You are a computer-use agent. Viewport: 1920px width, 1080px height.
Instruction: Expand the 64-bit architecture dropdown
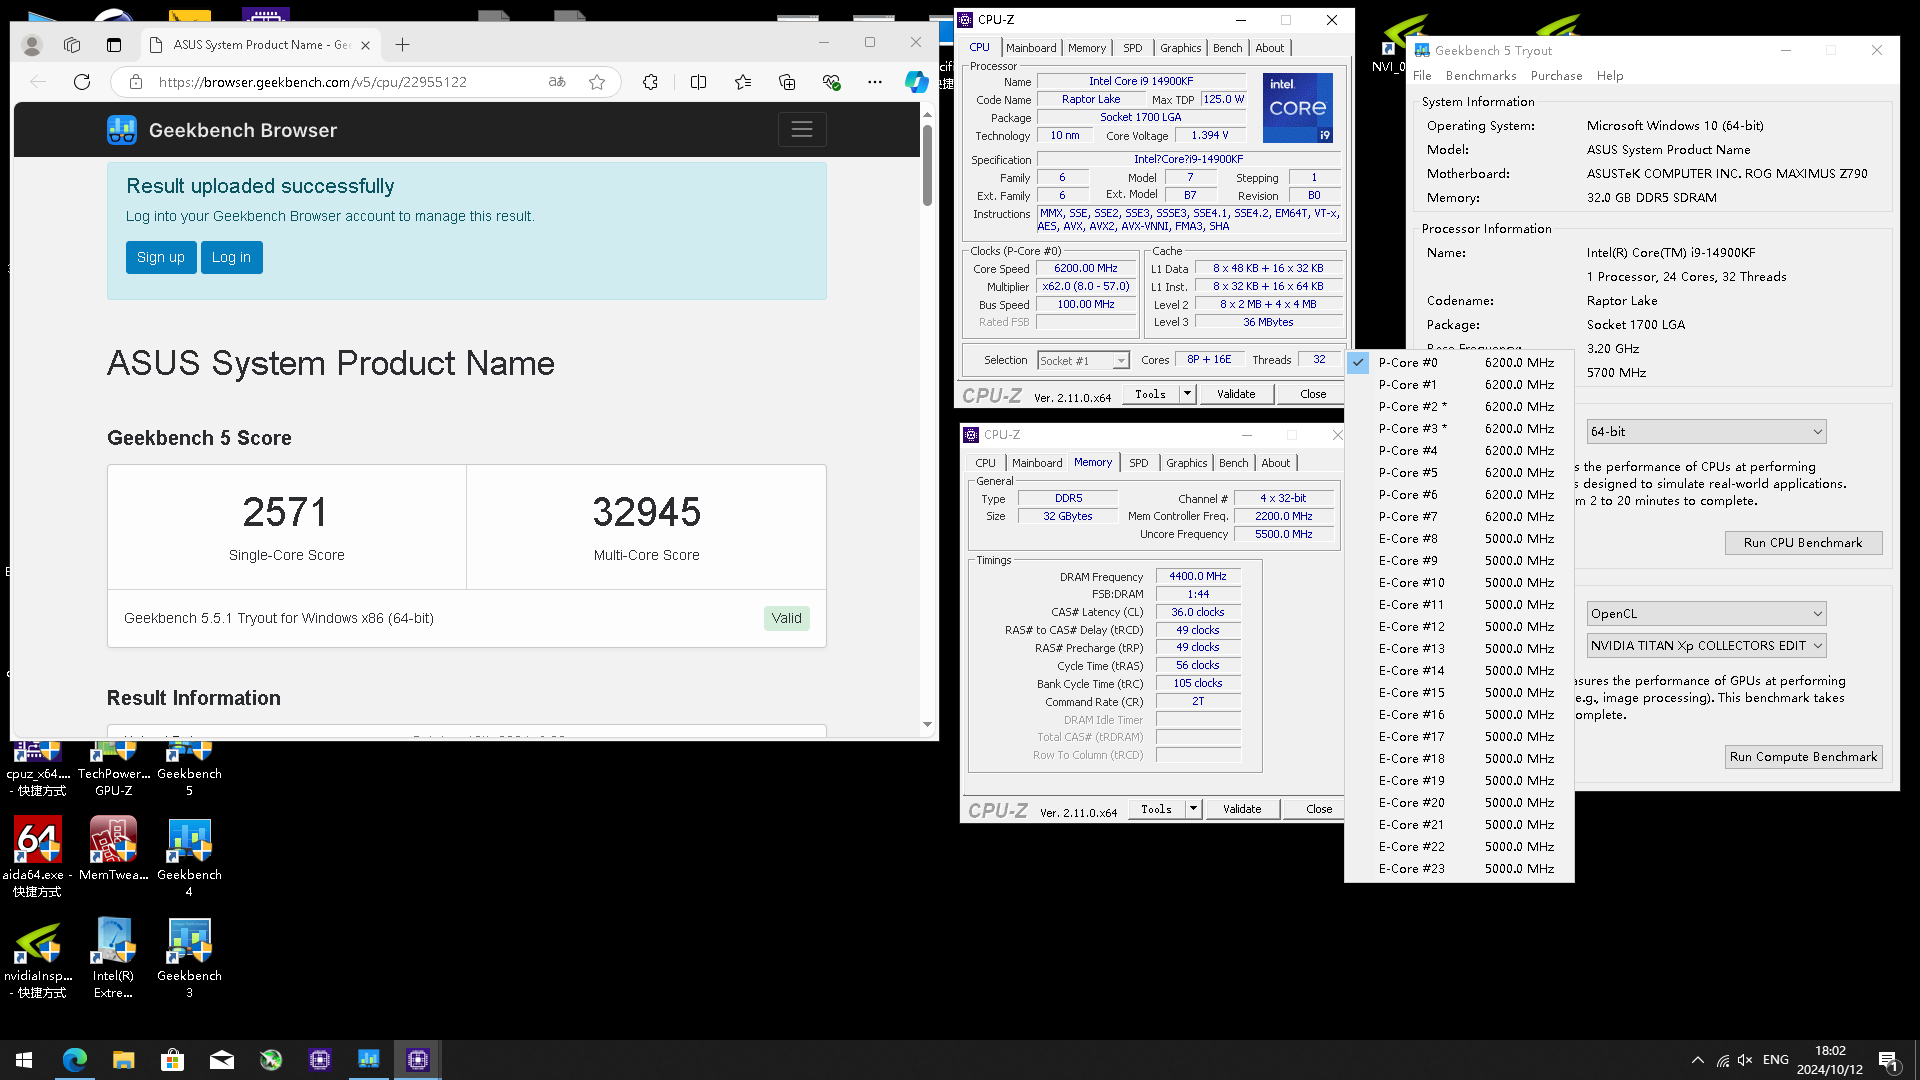tap(1706, 432)
